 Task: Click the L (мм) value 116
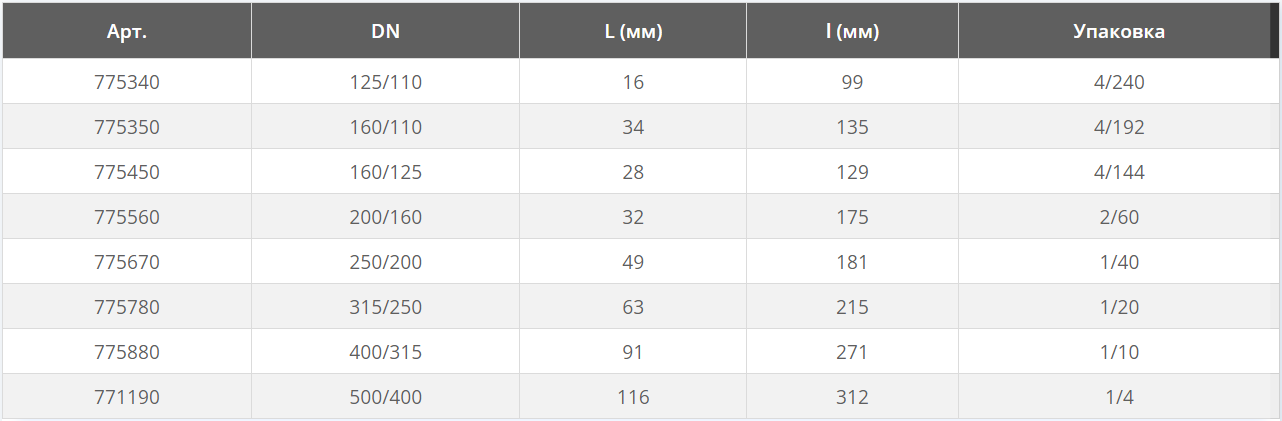coord(632,398)
